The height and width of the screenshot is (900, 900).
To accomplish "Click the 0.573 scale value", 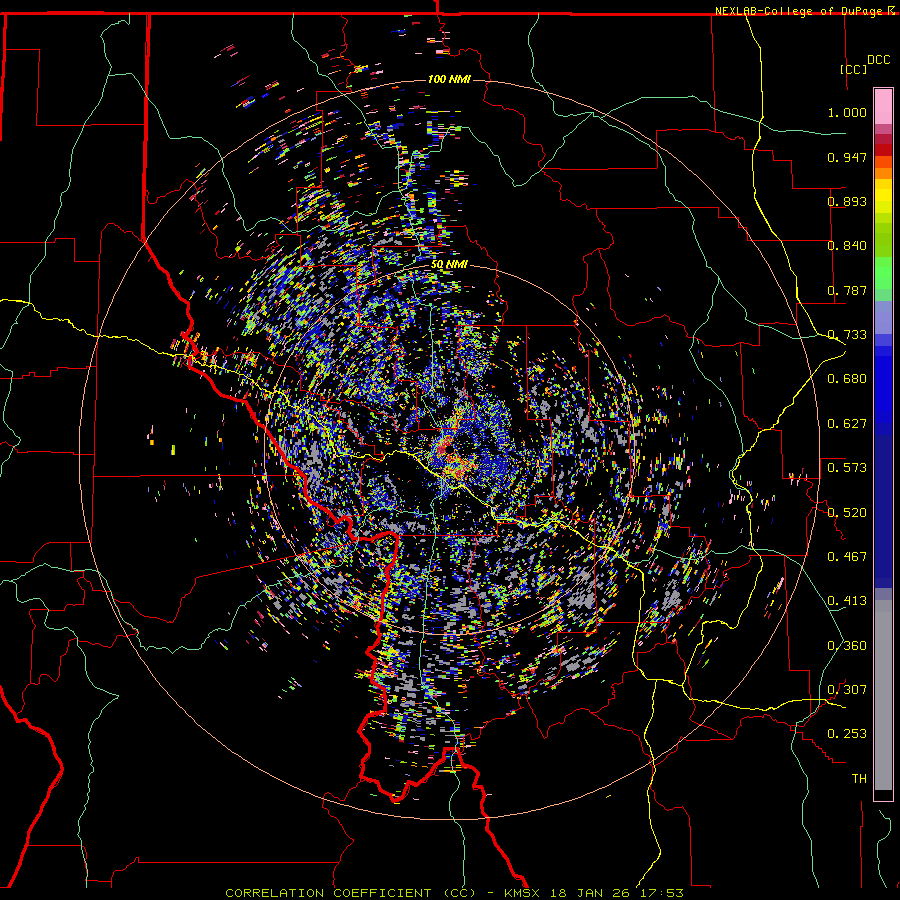I will point(847,468).
